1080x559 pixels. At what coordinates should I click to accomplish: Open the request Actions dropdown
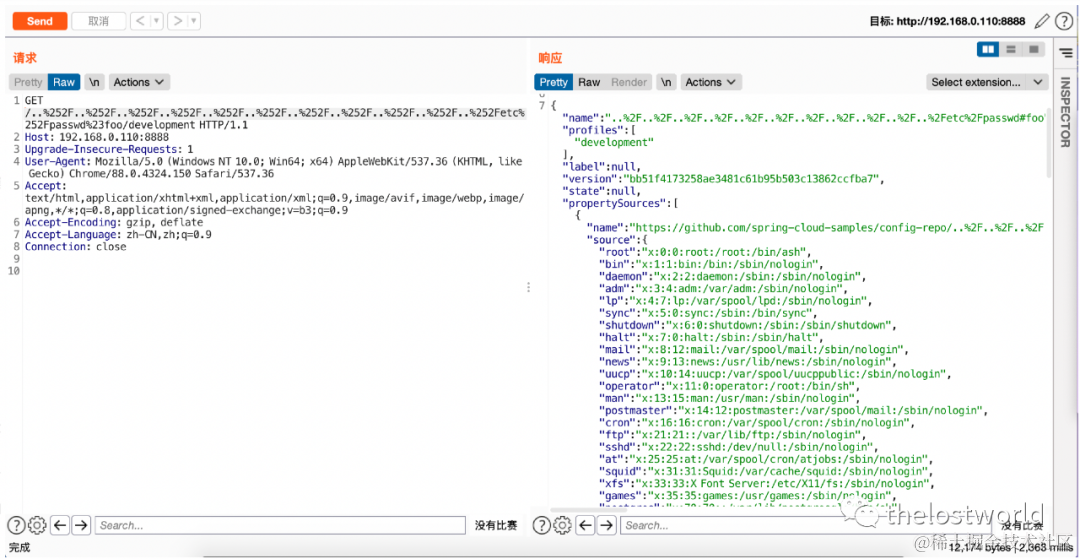pos(139,82)
